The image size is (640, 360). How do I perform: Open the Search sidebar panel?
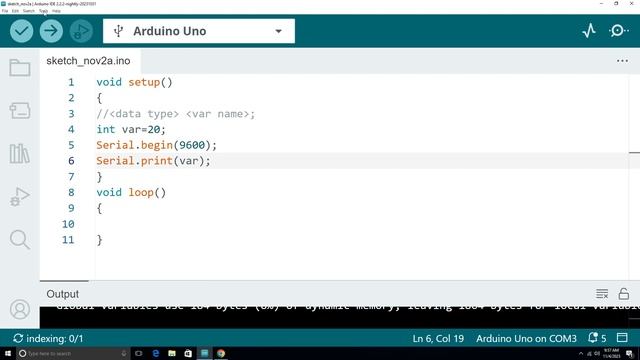(x=20, y=240)
